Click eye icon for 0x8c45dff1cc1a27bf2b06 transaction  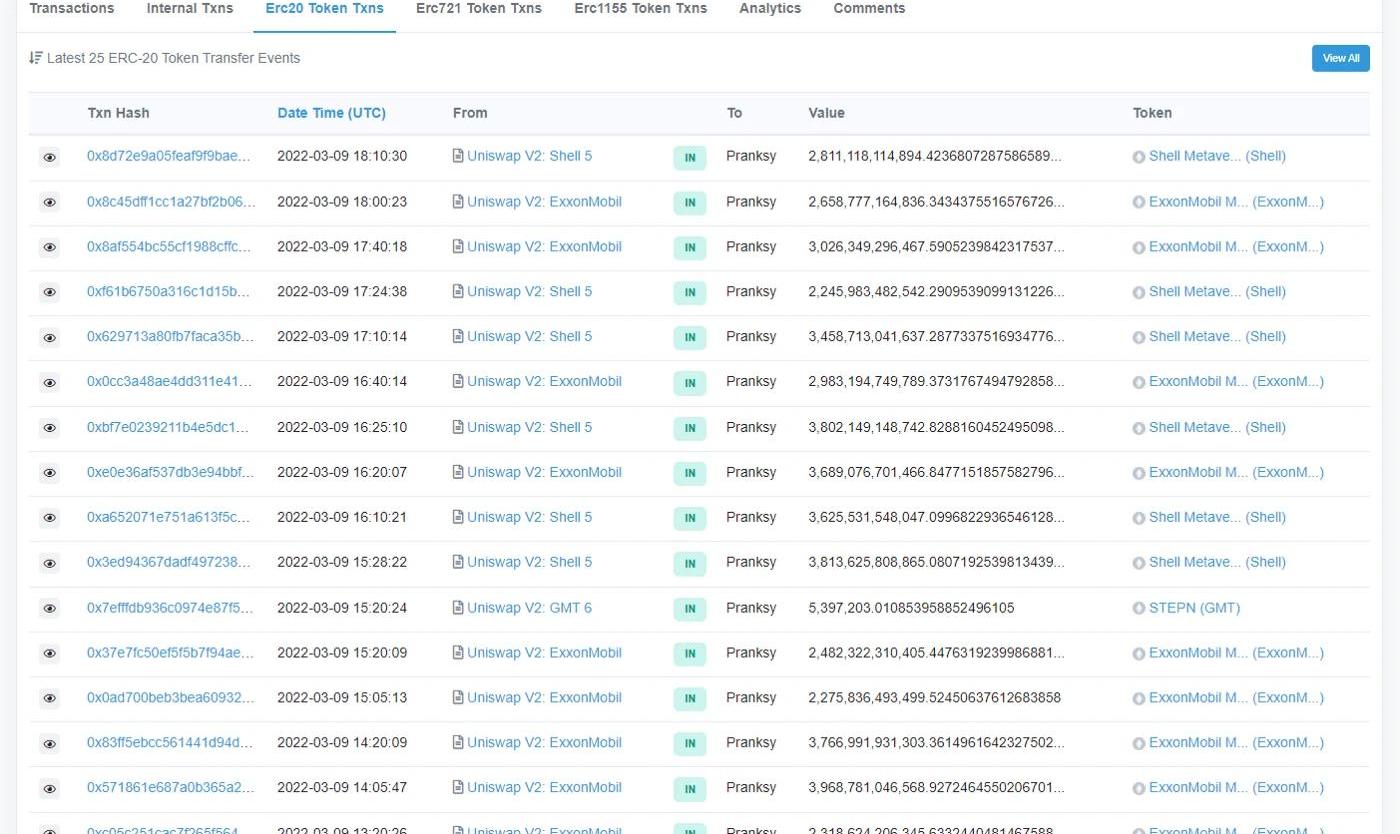[x=49, y=202]
